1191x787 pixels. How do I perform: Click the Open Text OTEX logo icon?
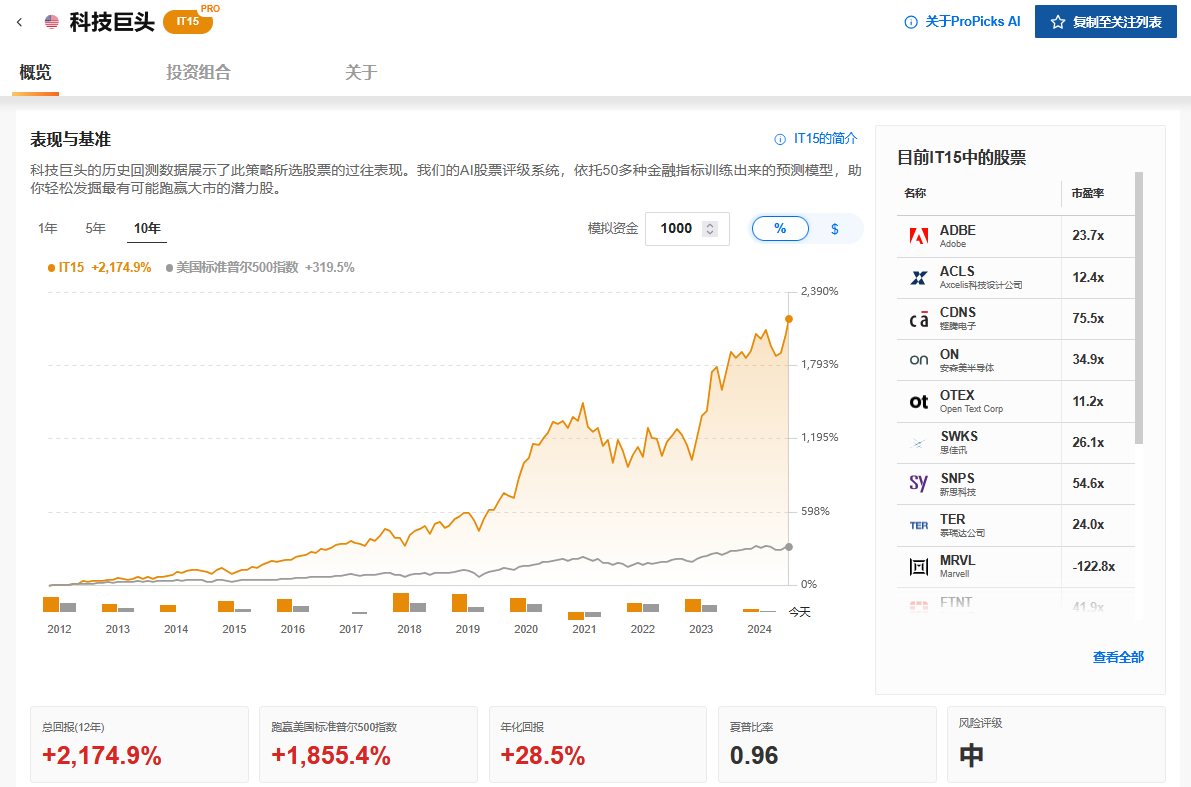(918, 402)
